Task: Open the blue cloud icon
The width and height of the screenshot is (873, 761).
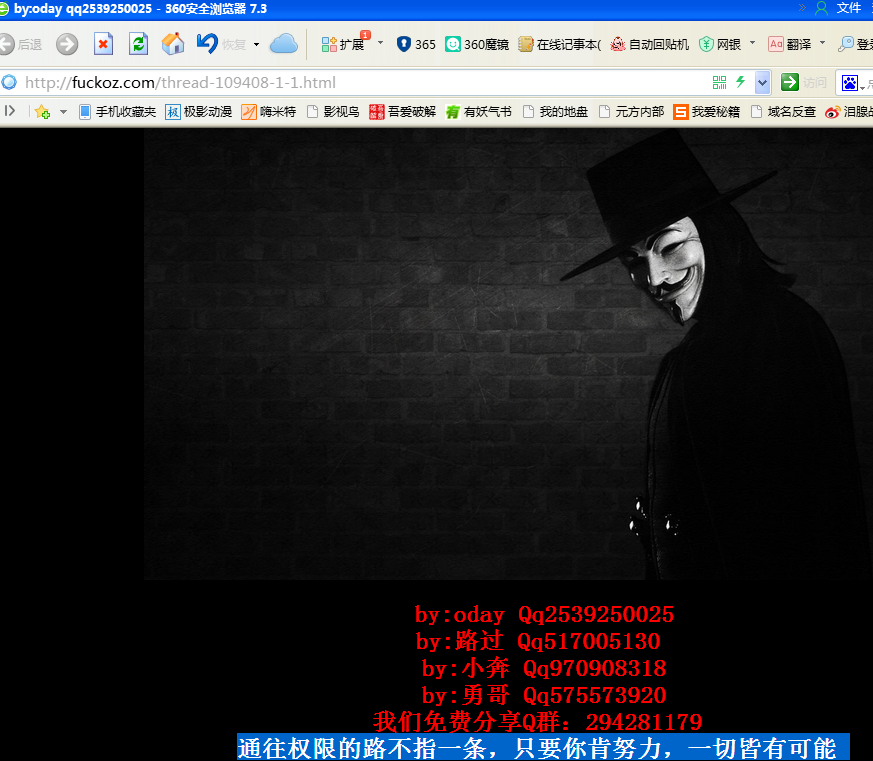Action: click(284, 44)
